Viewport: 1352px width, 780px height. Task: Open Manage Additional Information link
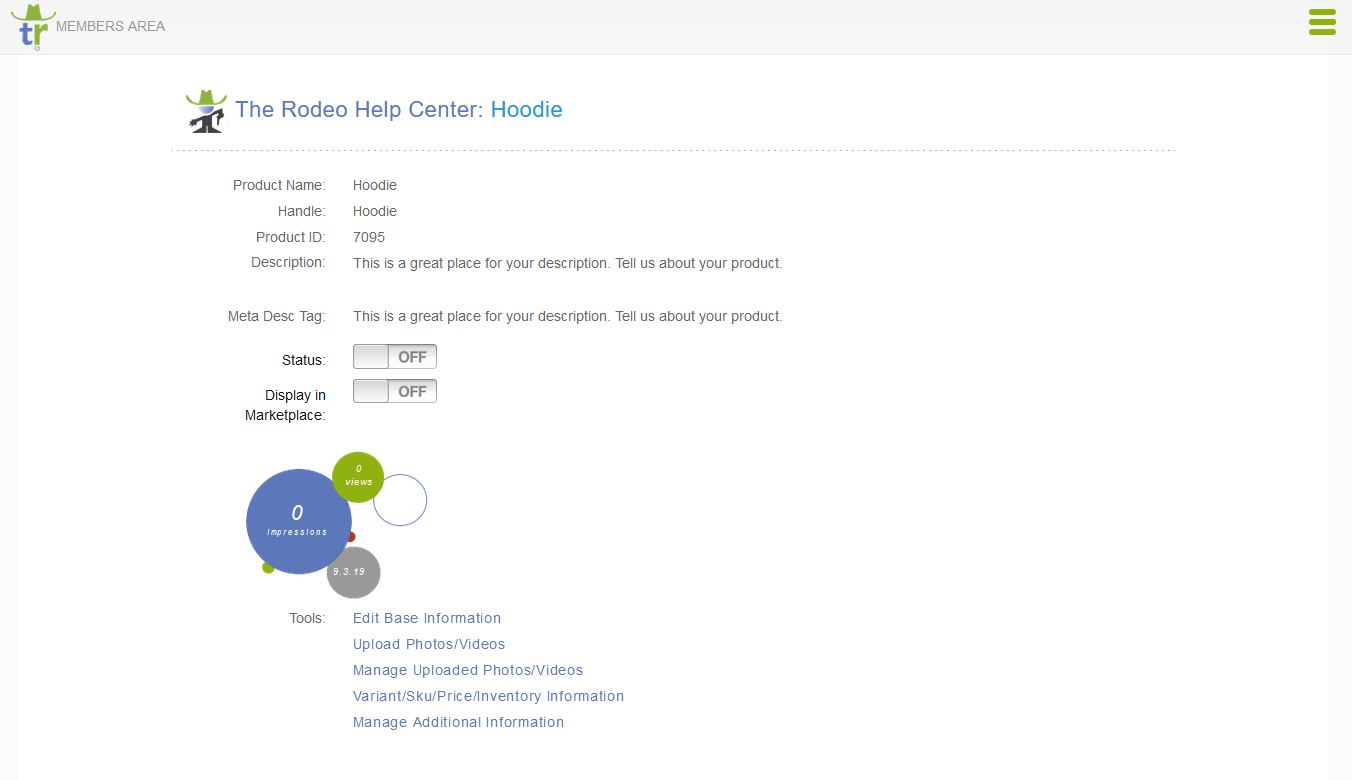click(458, 722)
